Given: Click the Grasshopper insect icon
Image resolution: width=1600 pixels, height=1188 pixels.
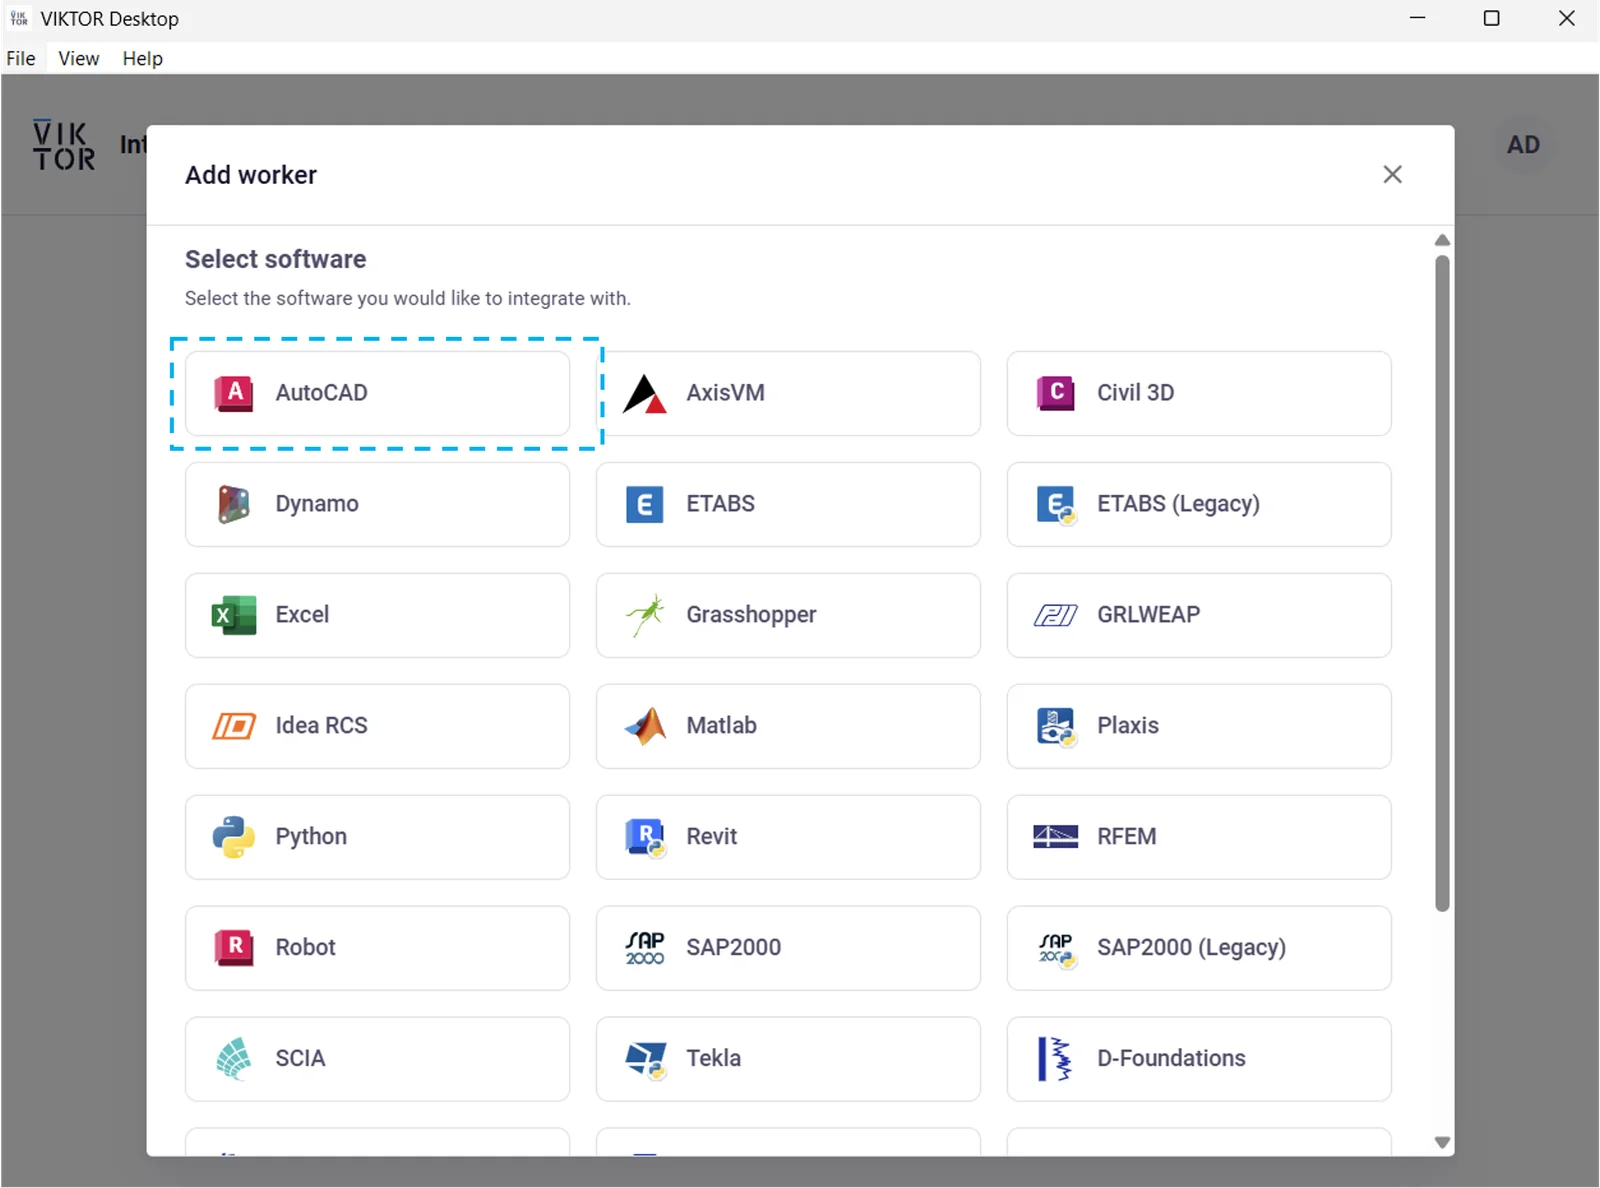Looking at the screenshot, I should (x=644, y=615).
